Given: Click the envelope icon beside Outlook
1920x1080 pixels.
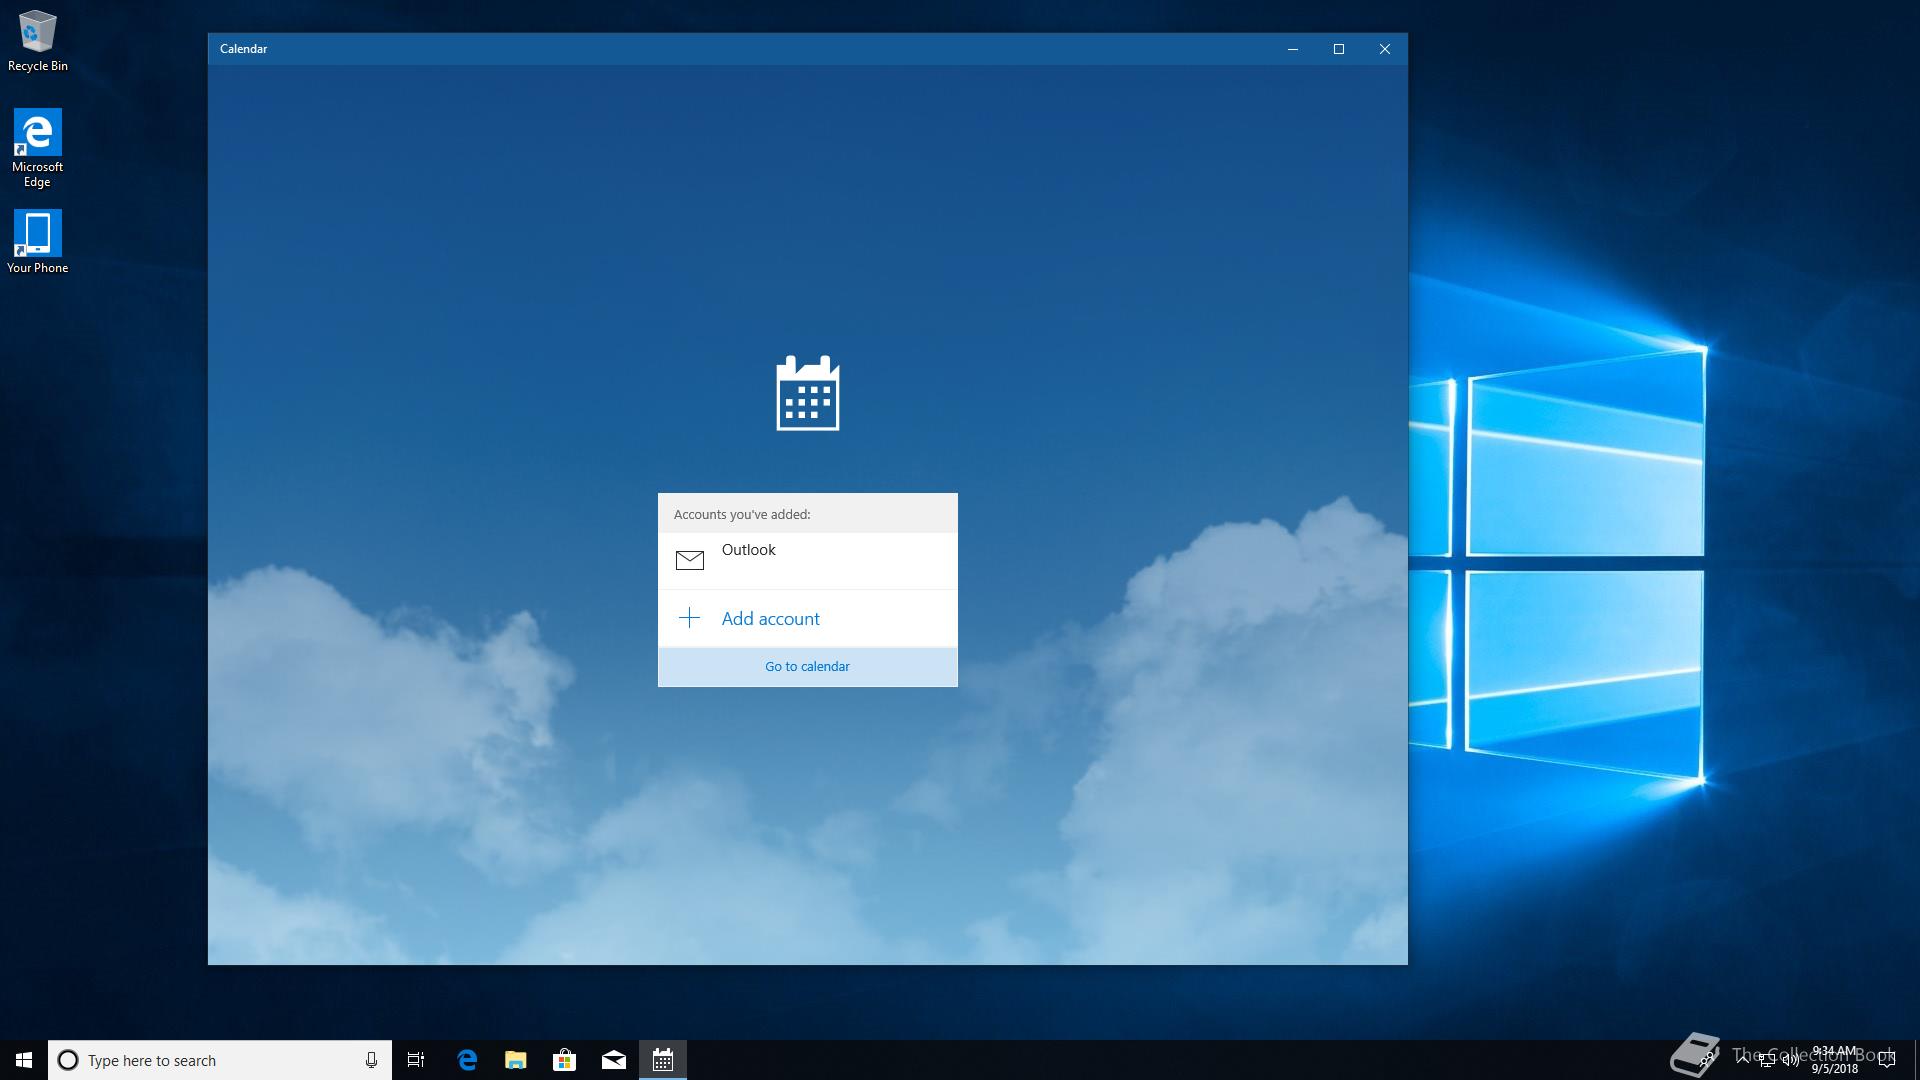Looking at the screenshot, I should [x=689, y=560].
